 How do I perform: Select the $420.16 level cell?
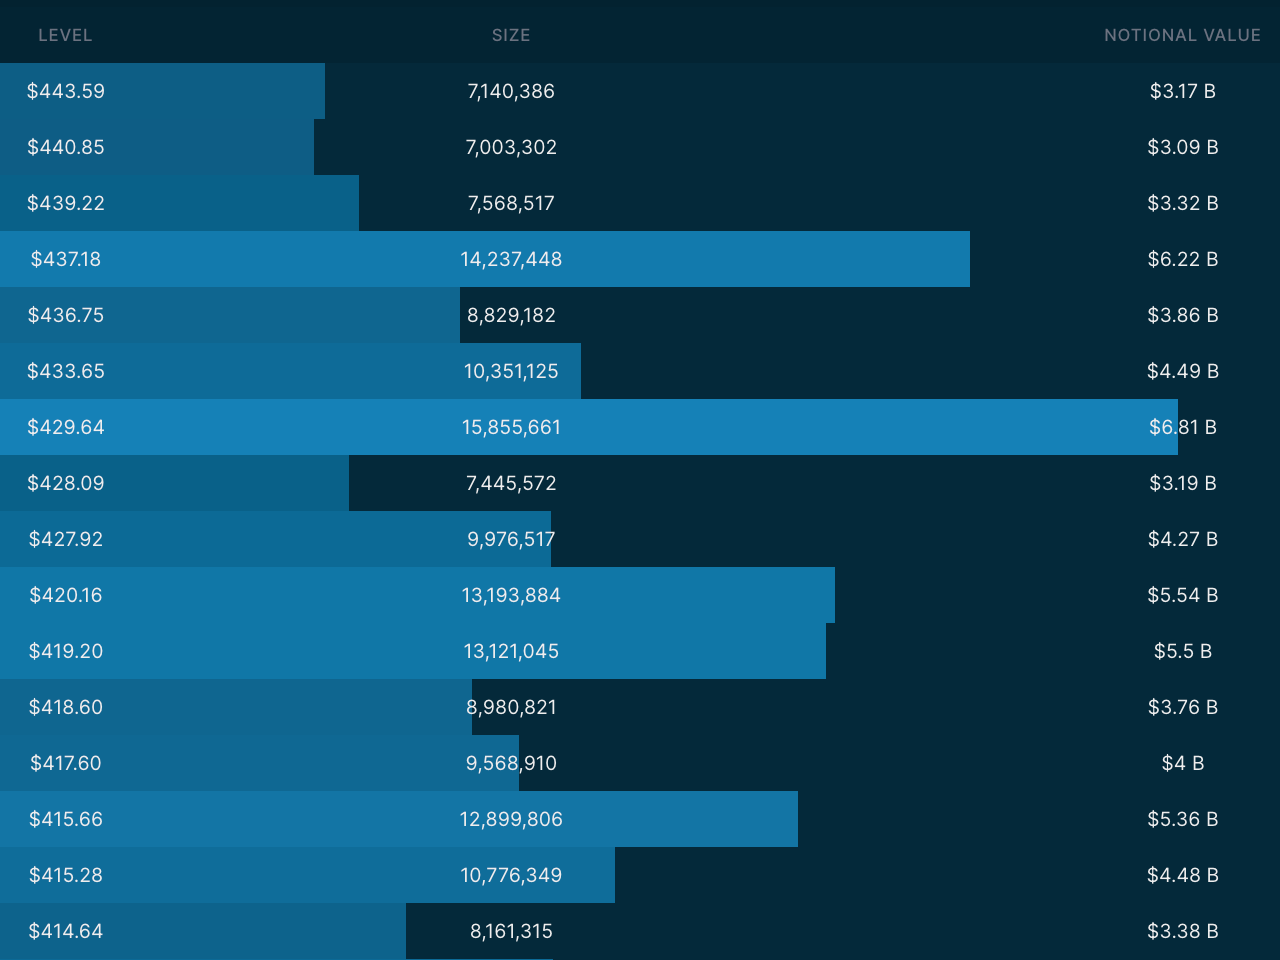[66, 595]
